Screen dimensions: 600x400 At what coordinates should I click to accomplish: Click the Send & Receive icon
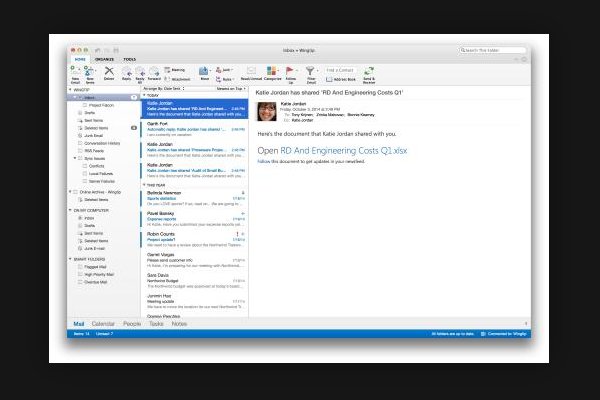369,71
